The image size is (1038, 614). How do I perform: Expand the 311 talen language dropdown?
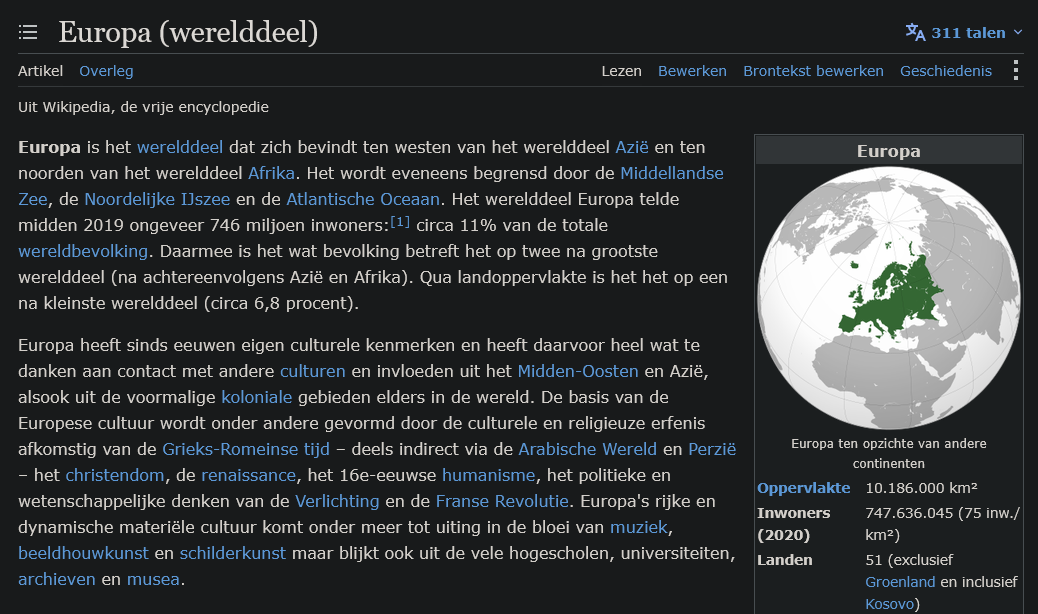coord(964,32)
